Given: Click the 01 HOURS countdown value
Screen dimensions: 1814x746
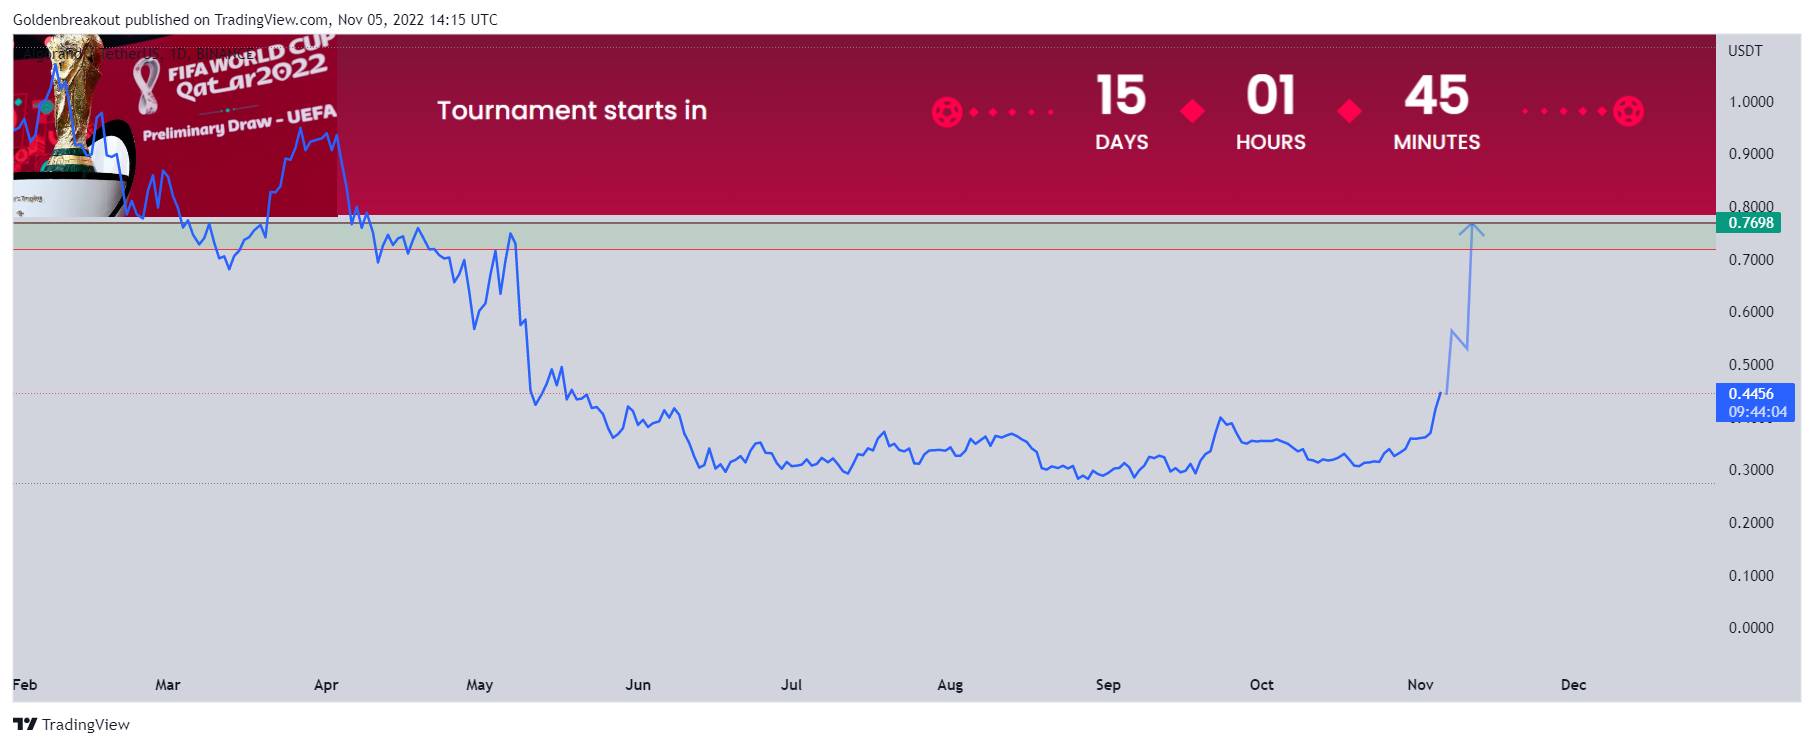Looking at the screenshot, I should pyautogui.click(x=1270, y=111).
